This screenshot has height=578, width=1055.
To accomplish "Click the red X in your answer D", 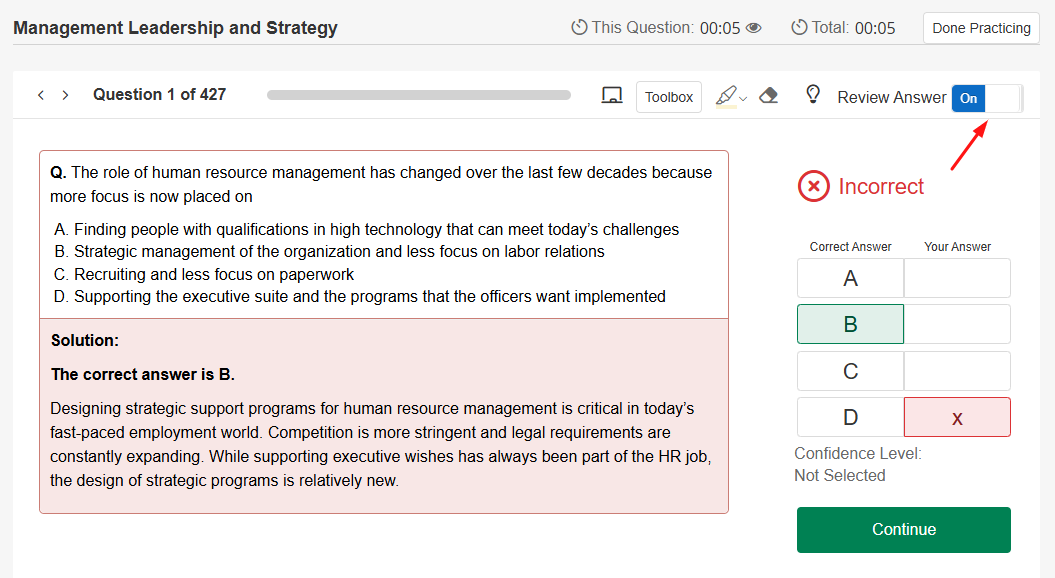I will (957, 418).
